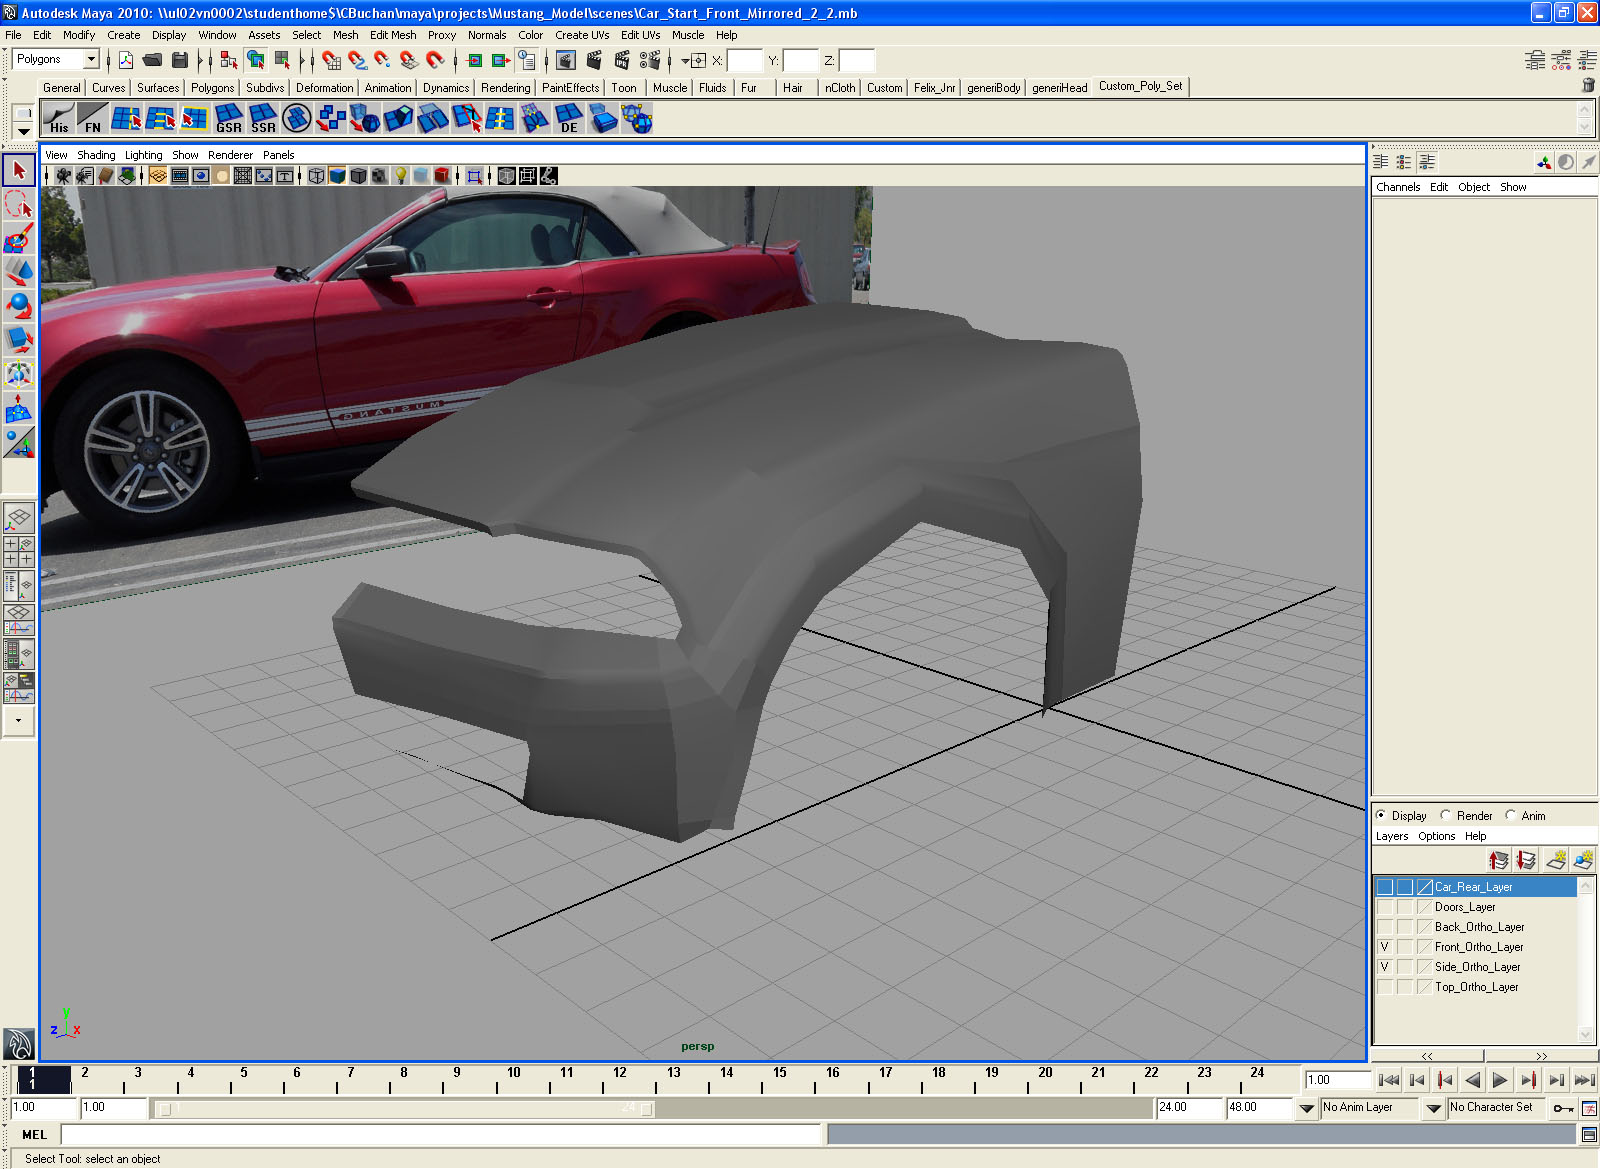Pick the Scale tool in the toolbox
The image size is (1600, 1169).
[x=19, y=340]
